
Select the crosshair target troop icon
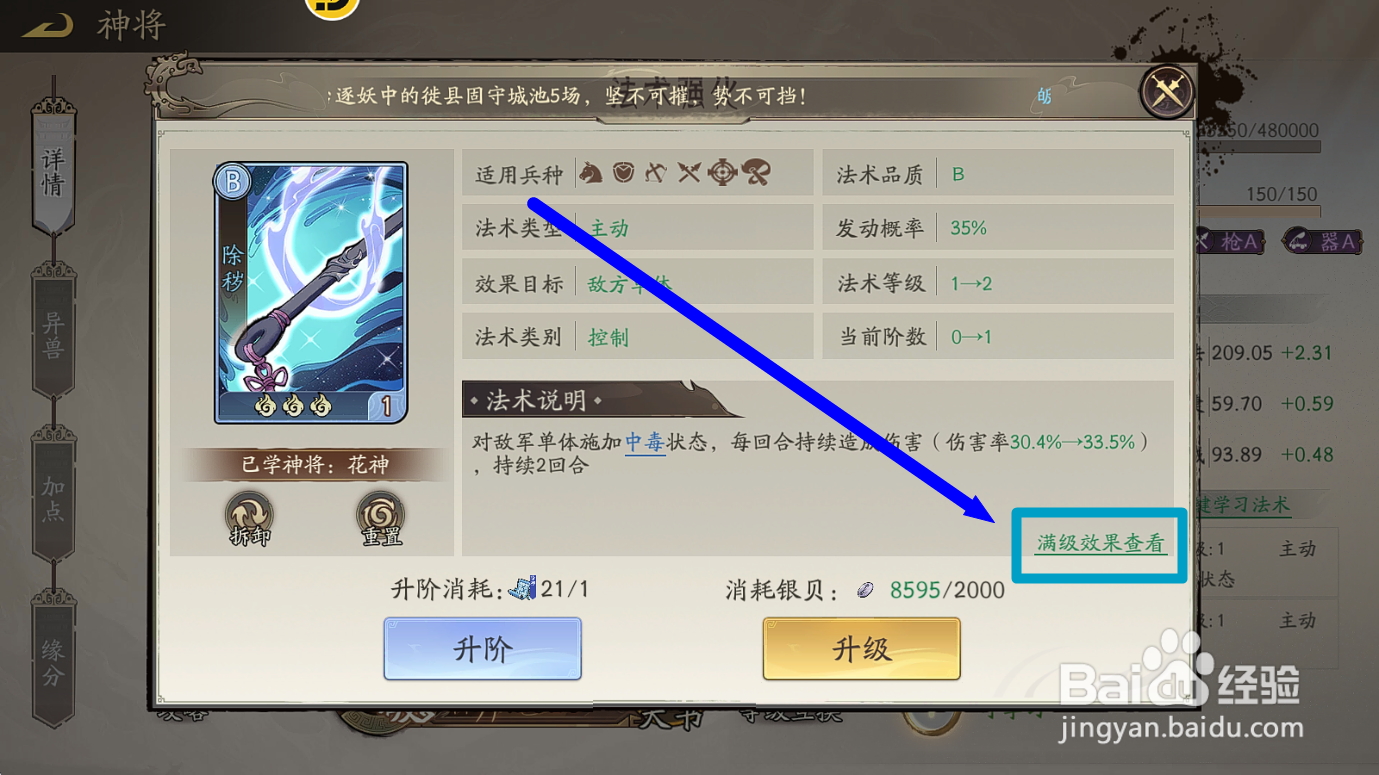722,173
